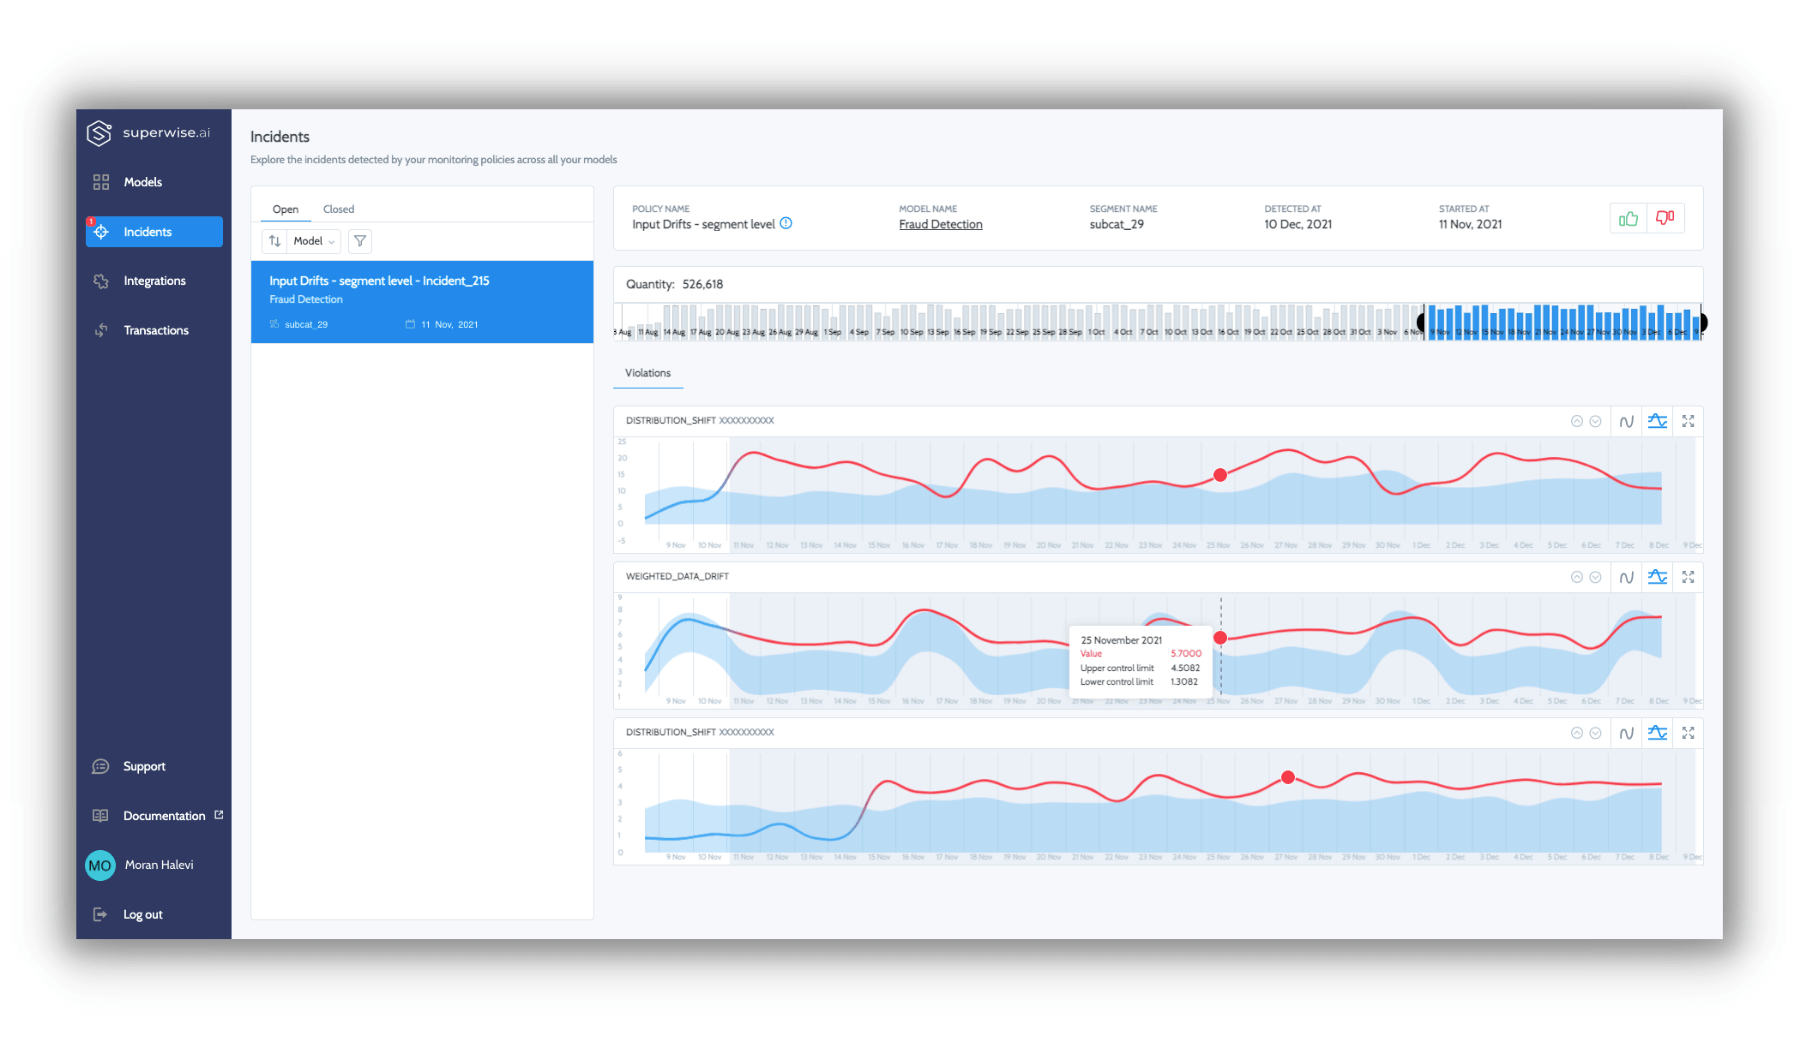This screenshot has height=1050, width=1800.
Task: Click the down chevron on the WEIGHTED_DATA_DRIFT chart
Action: [x=1596, y=576]
